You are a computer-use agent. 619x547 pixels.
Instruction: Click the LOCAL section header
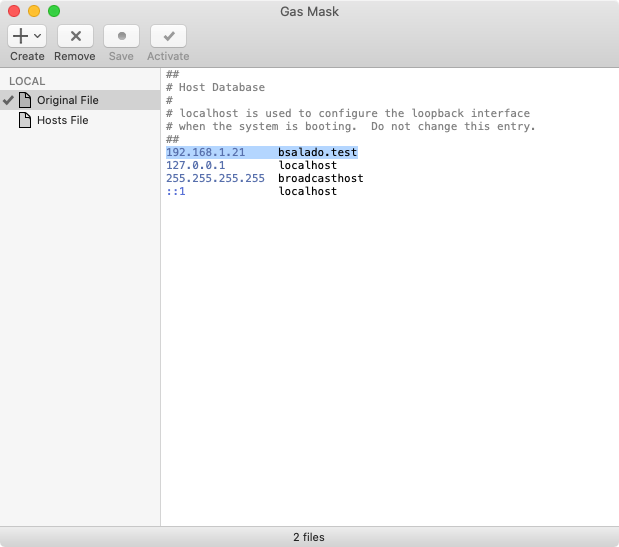tap(28, 80)
